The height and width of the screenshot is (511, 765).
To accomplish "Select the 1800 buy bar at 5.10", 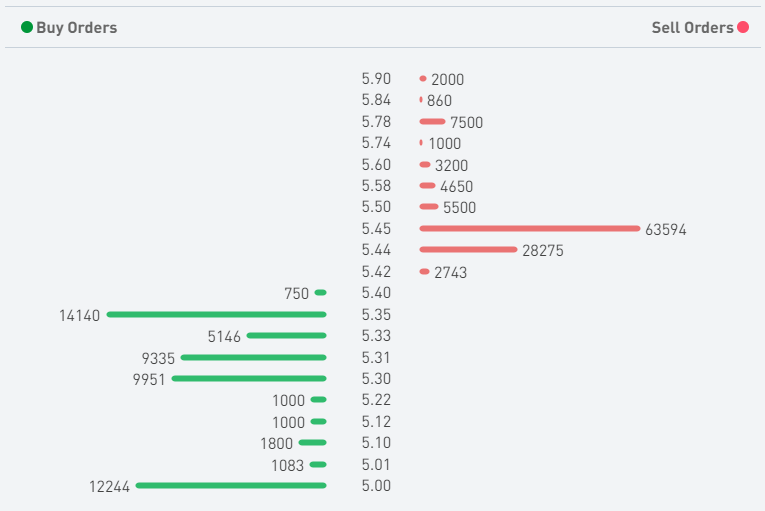I will 312,443.
